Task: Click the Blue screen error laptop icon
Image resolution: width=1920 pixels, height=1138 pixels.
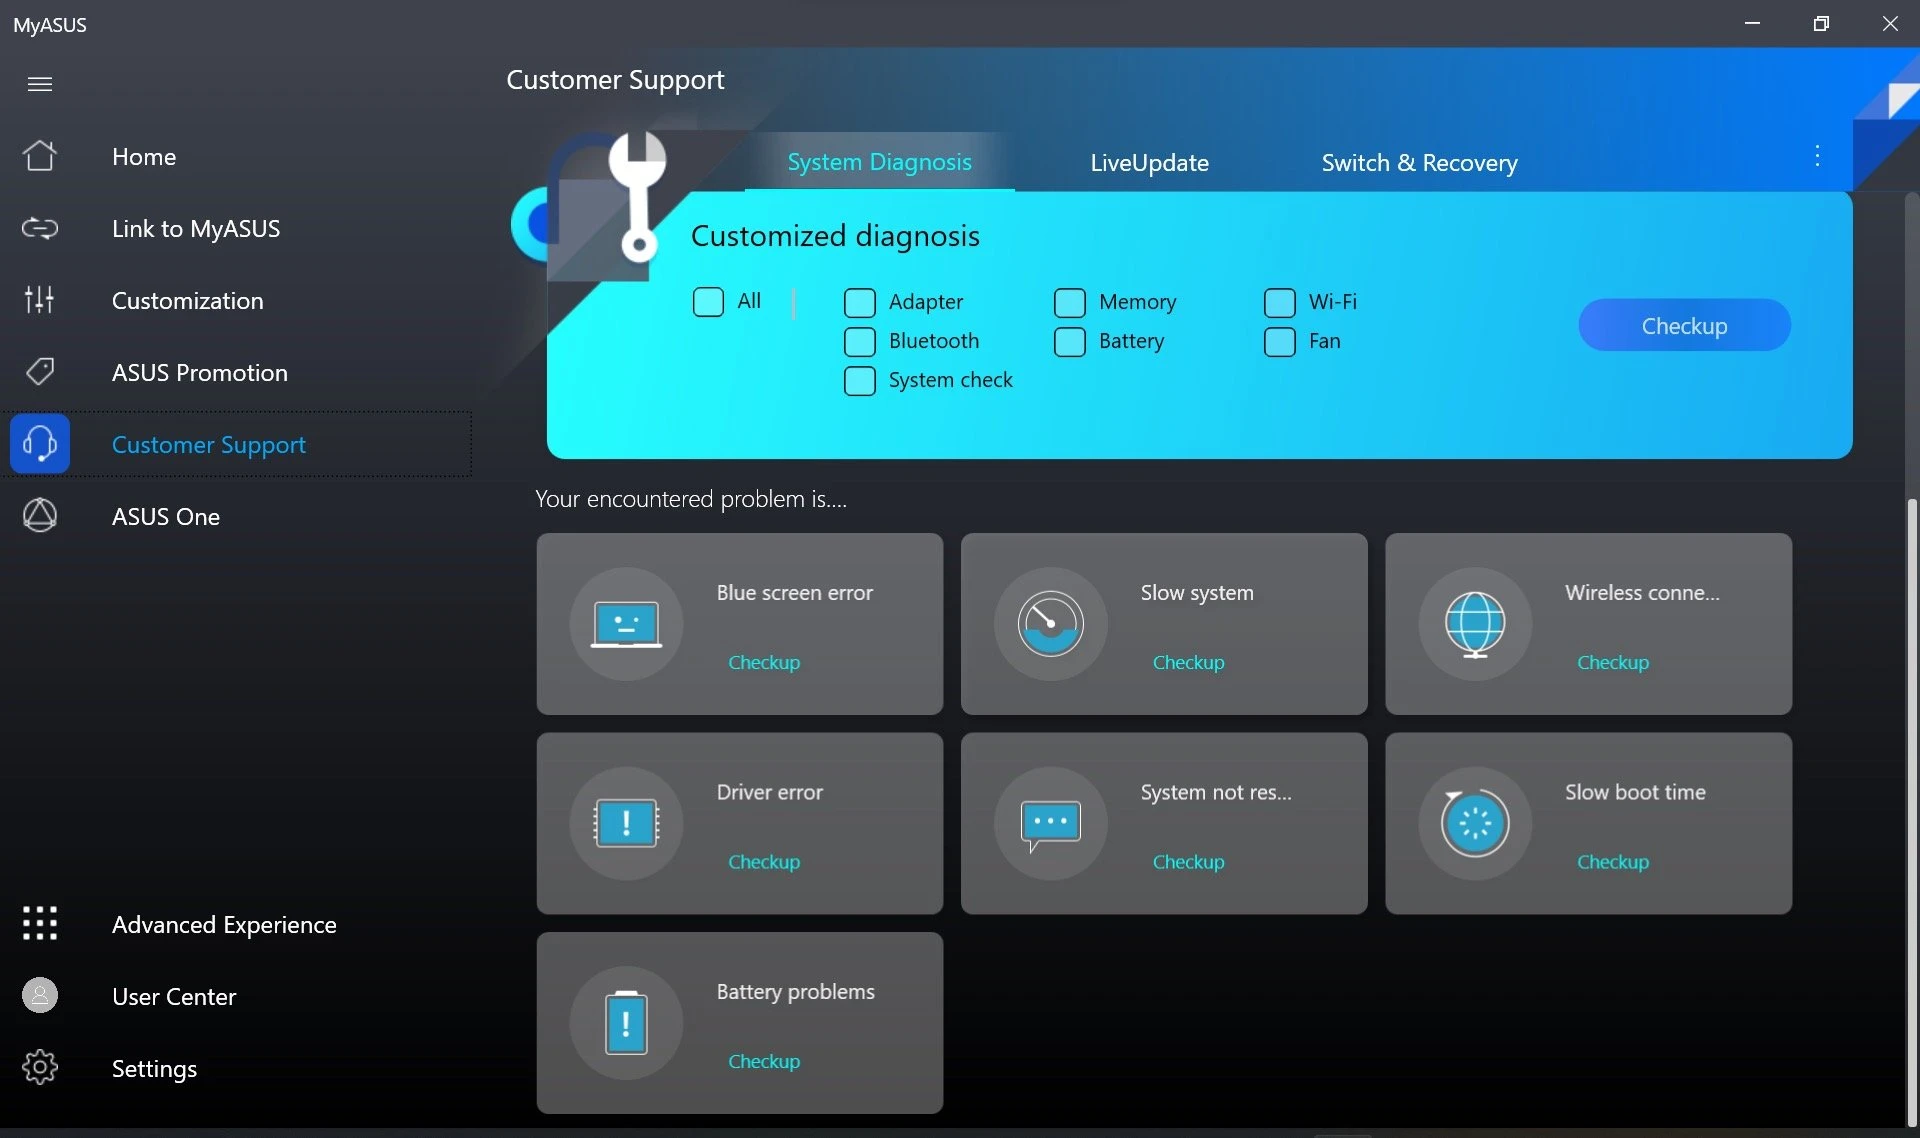Action: pyautogui.click(x=626, y=624)
